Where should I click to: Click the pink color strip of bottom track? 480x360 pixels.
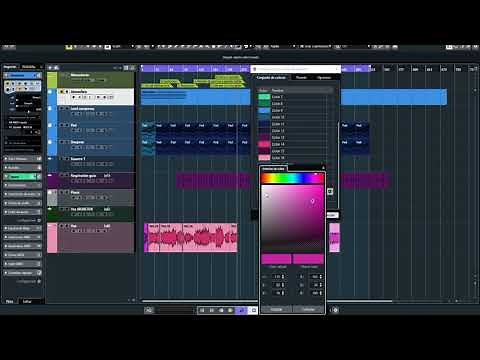click(52, 238)
